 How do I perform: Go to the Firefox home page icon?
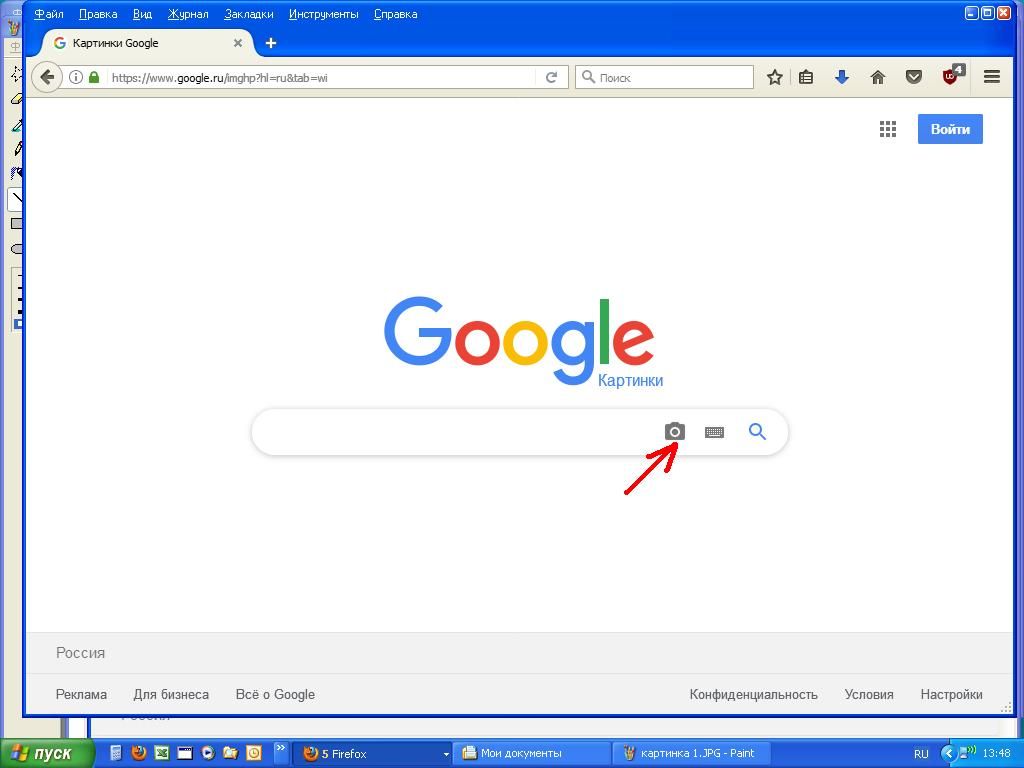[878, 77]
